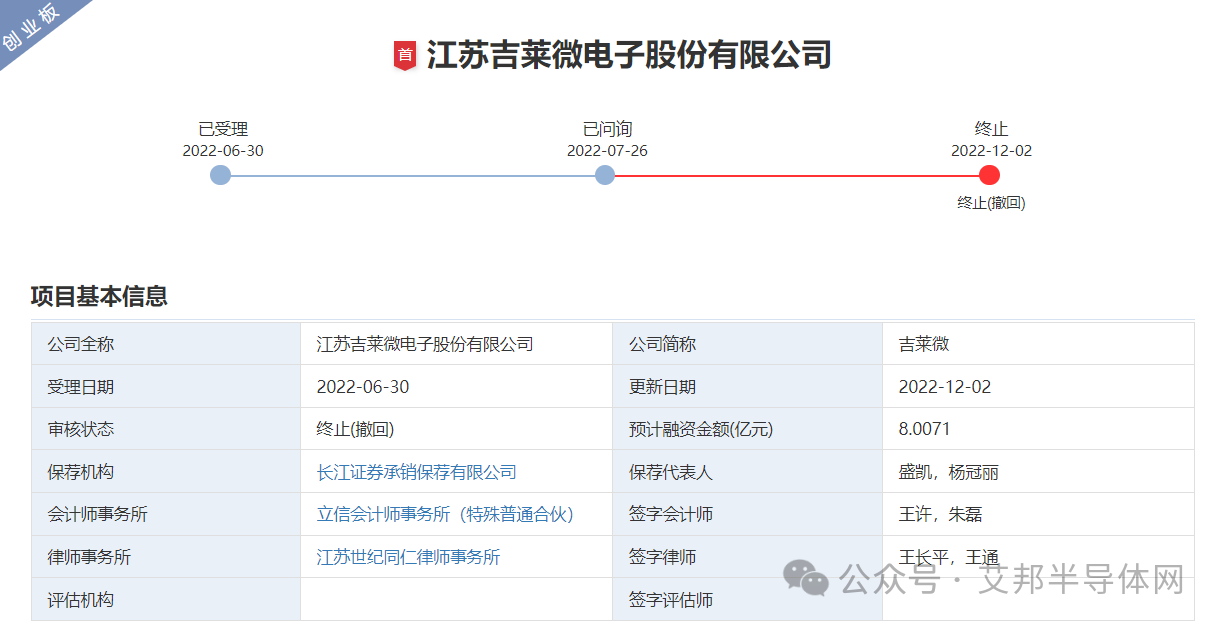Click the 已问询 timeline dot
The height and width of the screenshot is (628, 1224).
(x=605, y=175)
